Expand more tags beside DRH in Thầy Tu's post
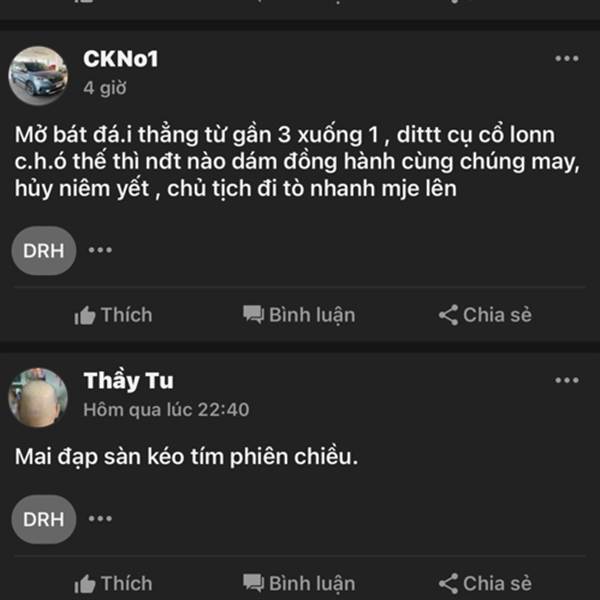The width and height of the screenshot is (600, 600). 100,518
